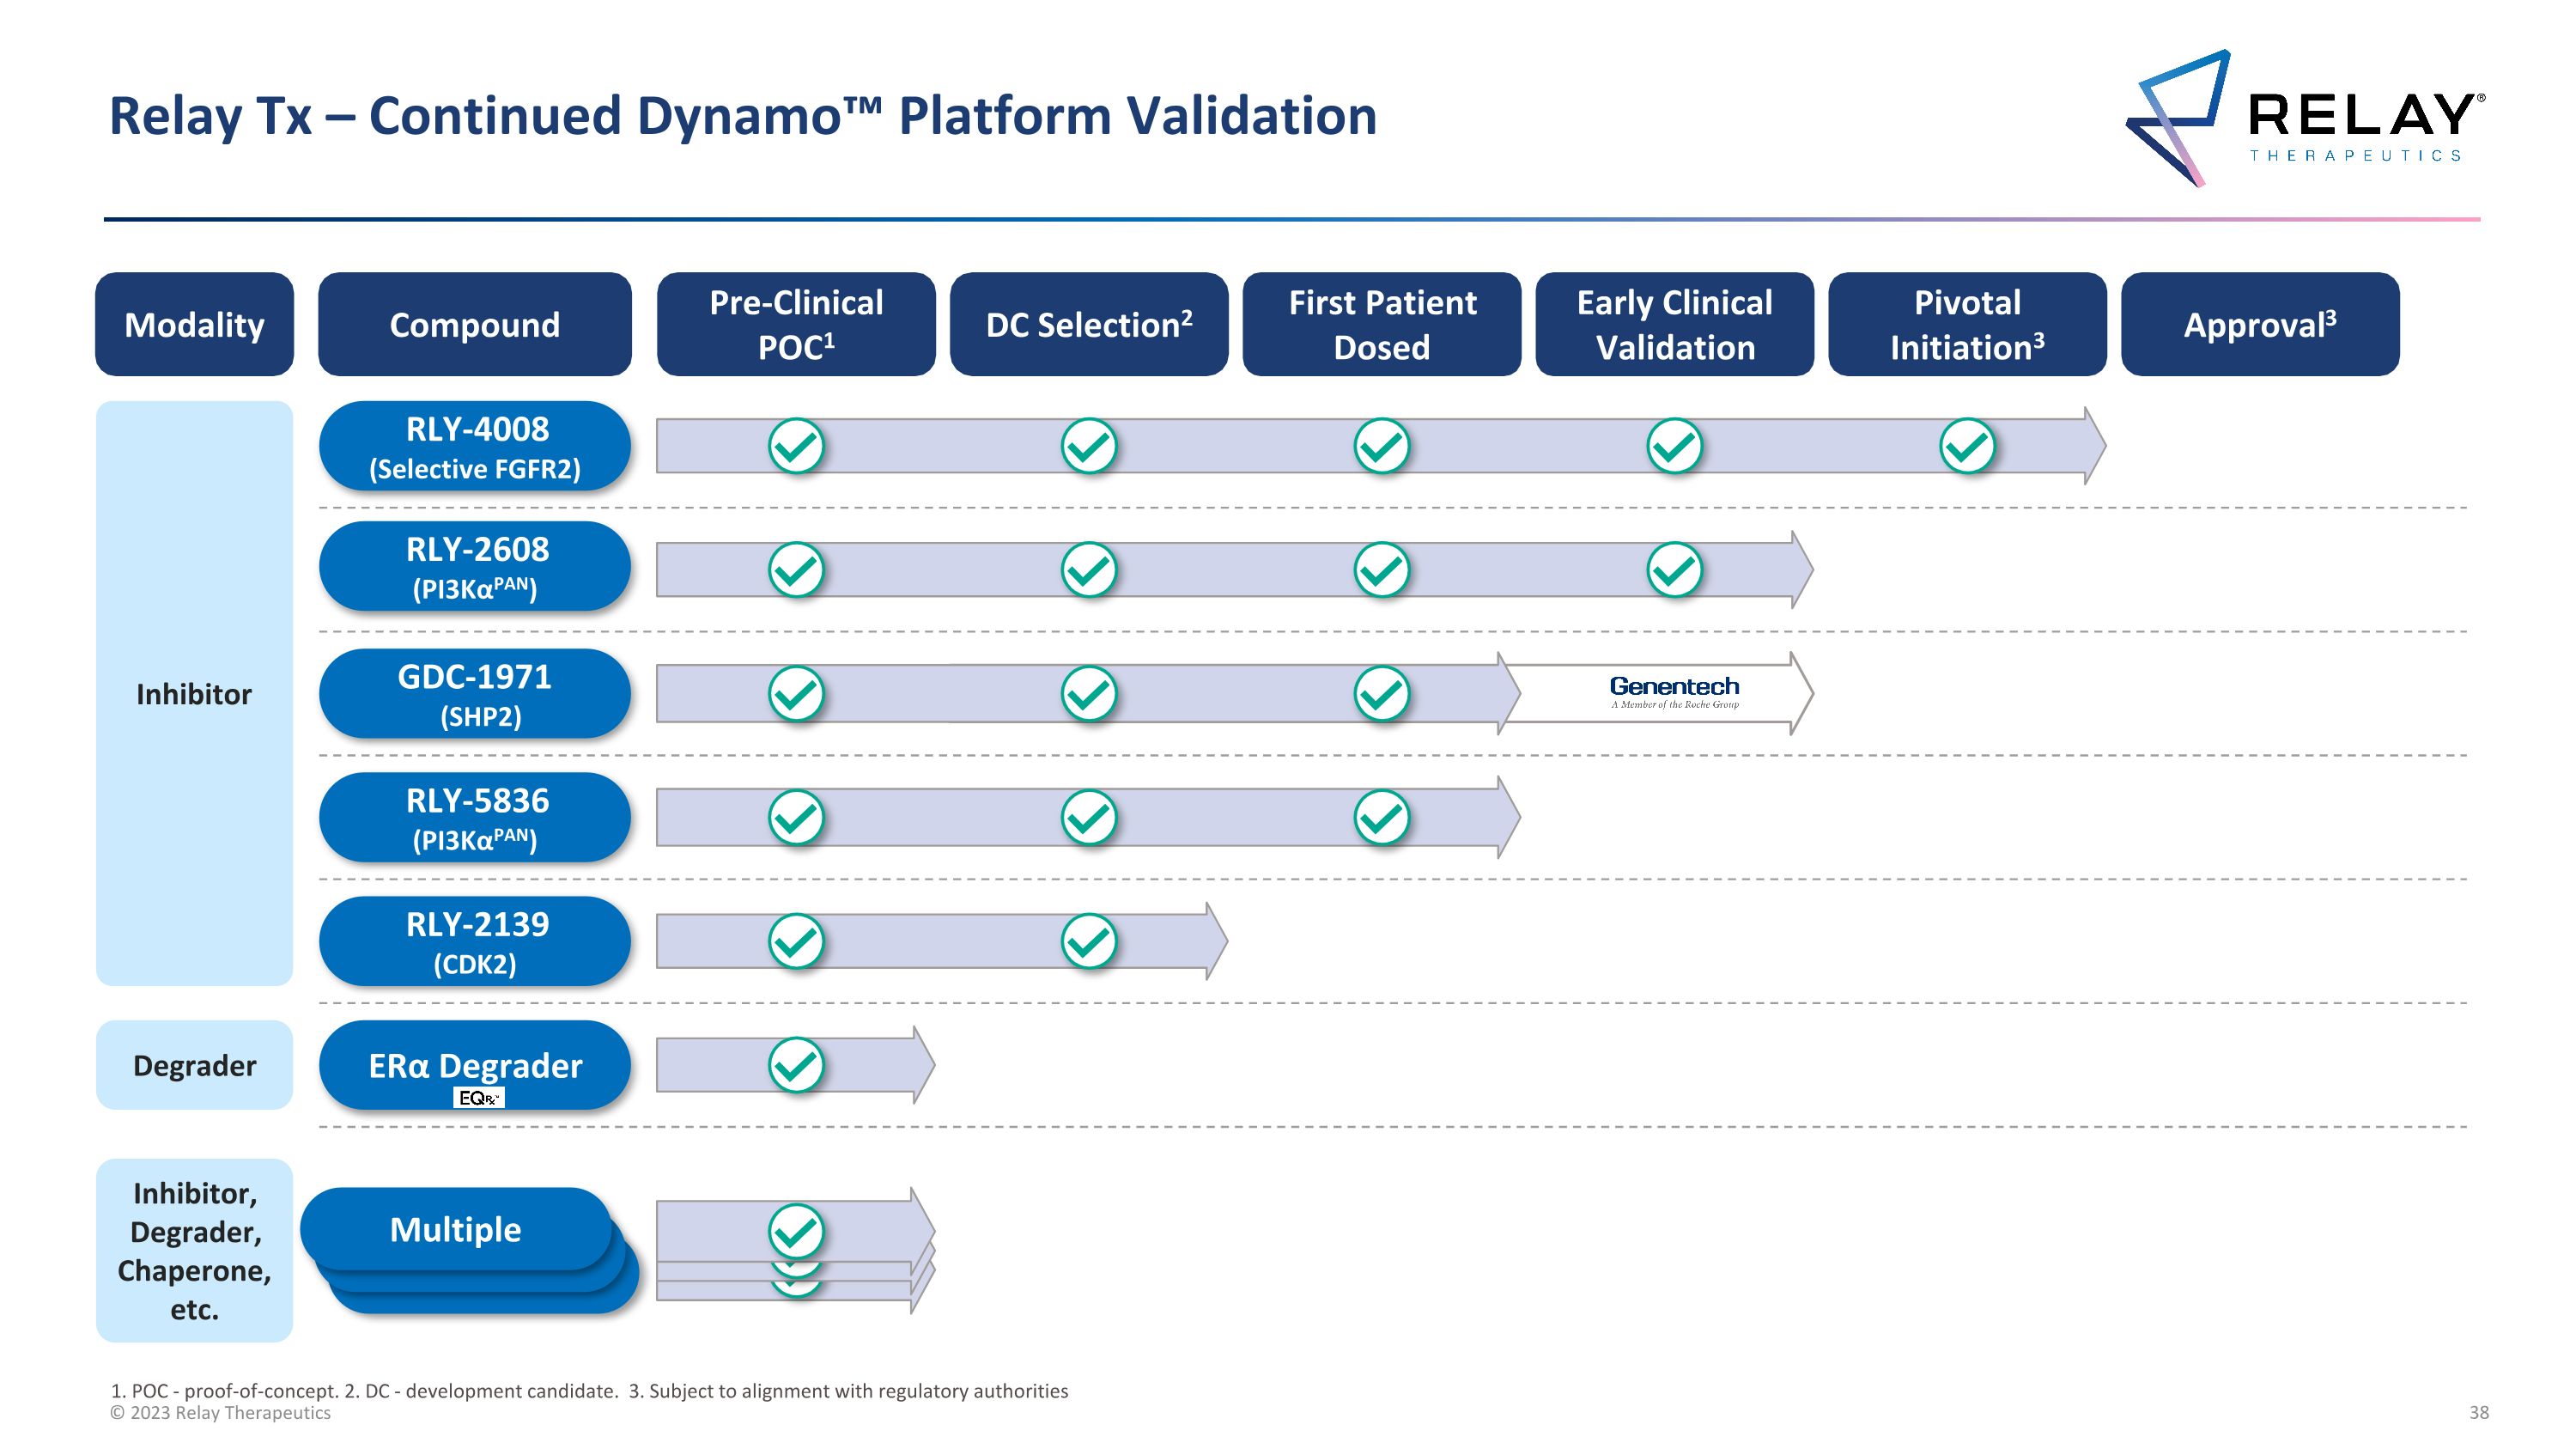
Task: Click the GDC-1971 SHP2 compound pill
Action: tap(475, 694)
